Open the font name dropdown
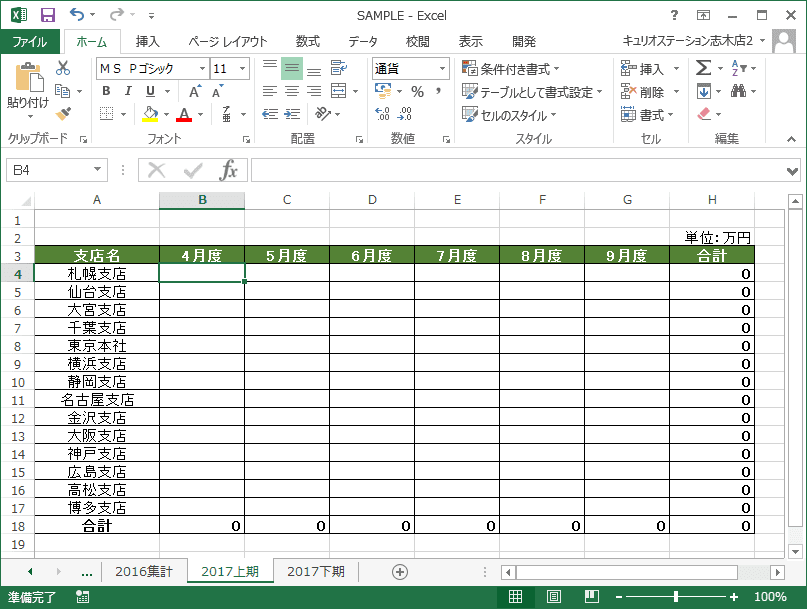The image size is (807, 609). pos(202,69)
